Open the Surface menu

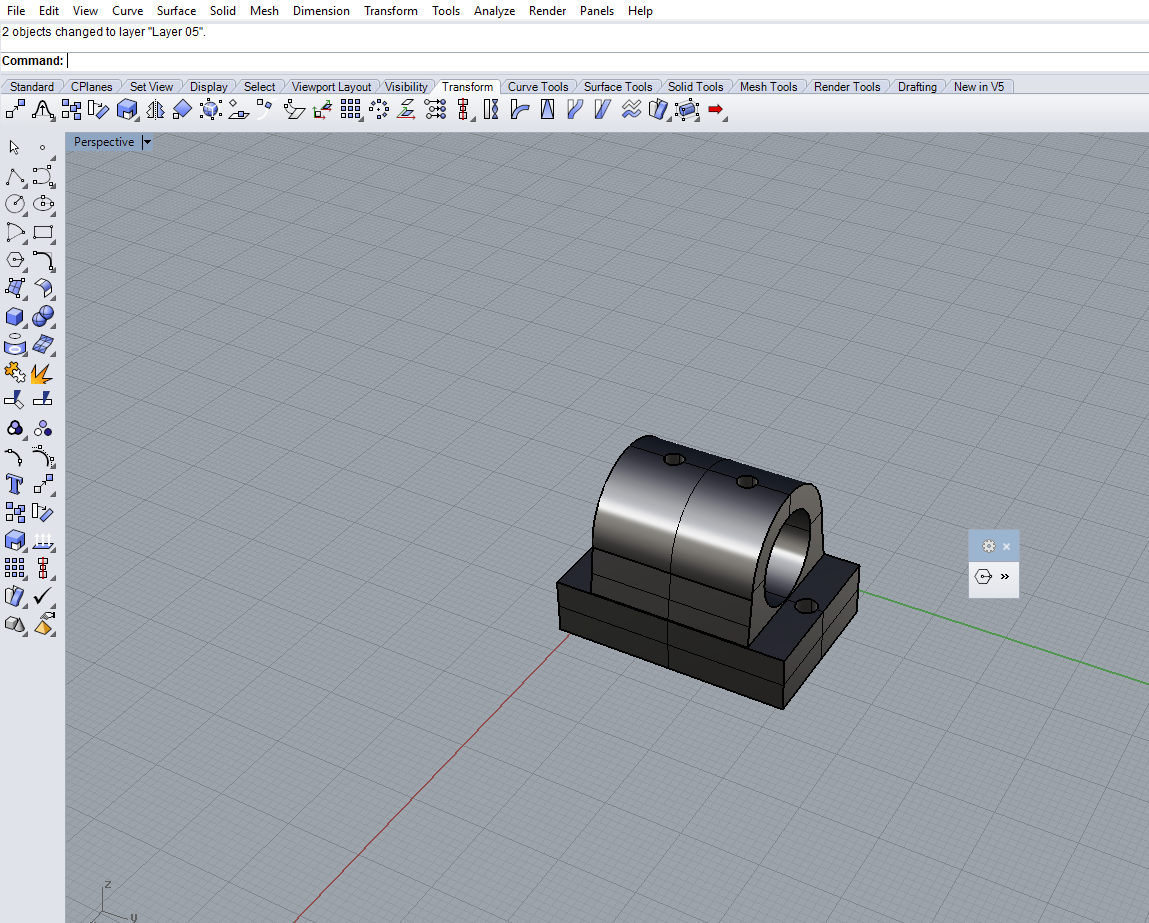176,11
